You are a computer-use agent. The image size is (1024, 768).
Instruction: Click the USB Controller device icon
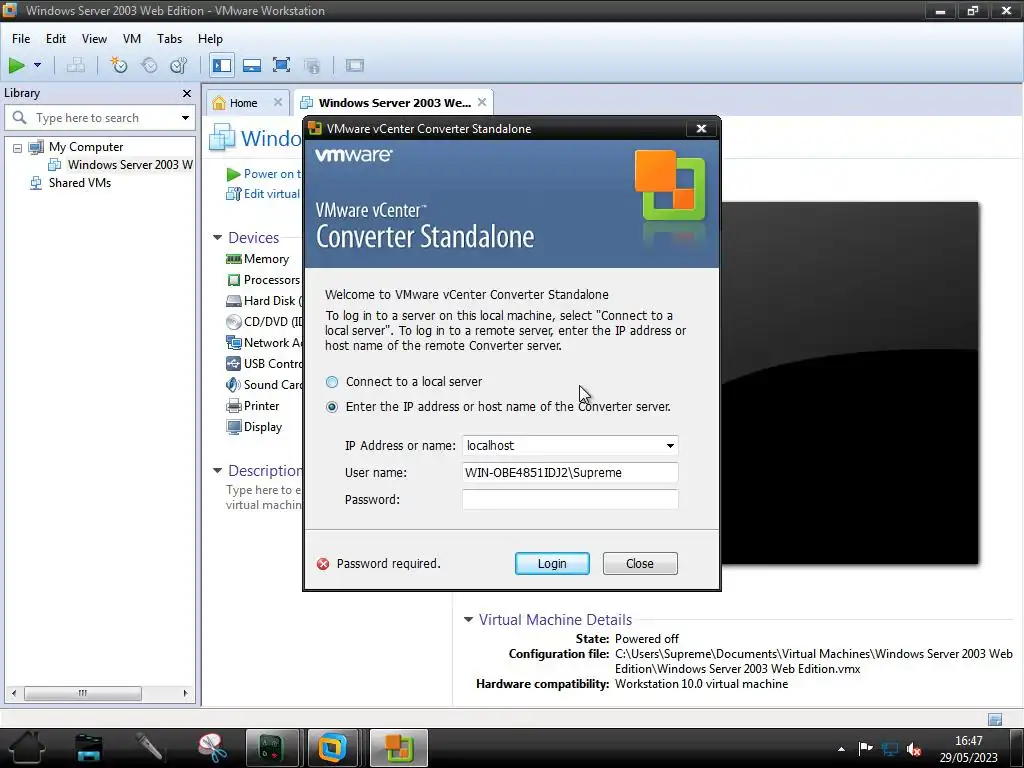[234, 364]
